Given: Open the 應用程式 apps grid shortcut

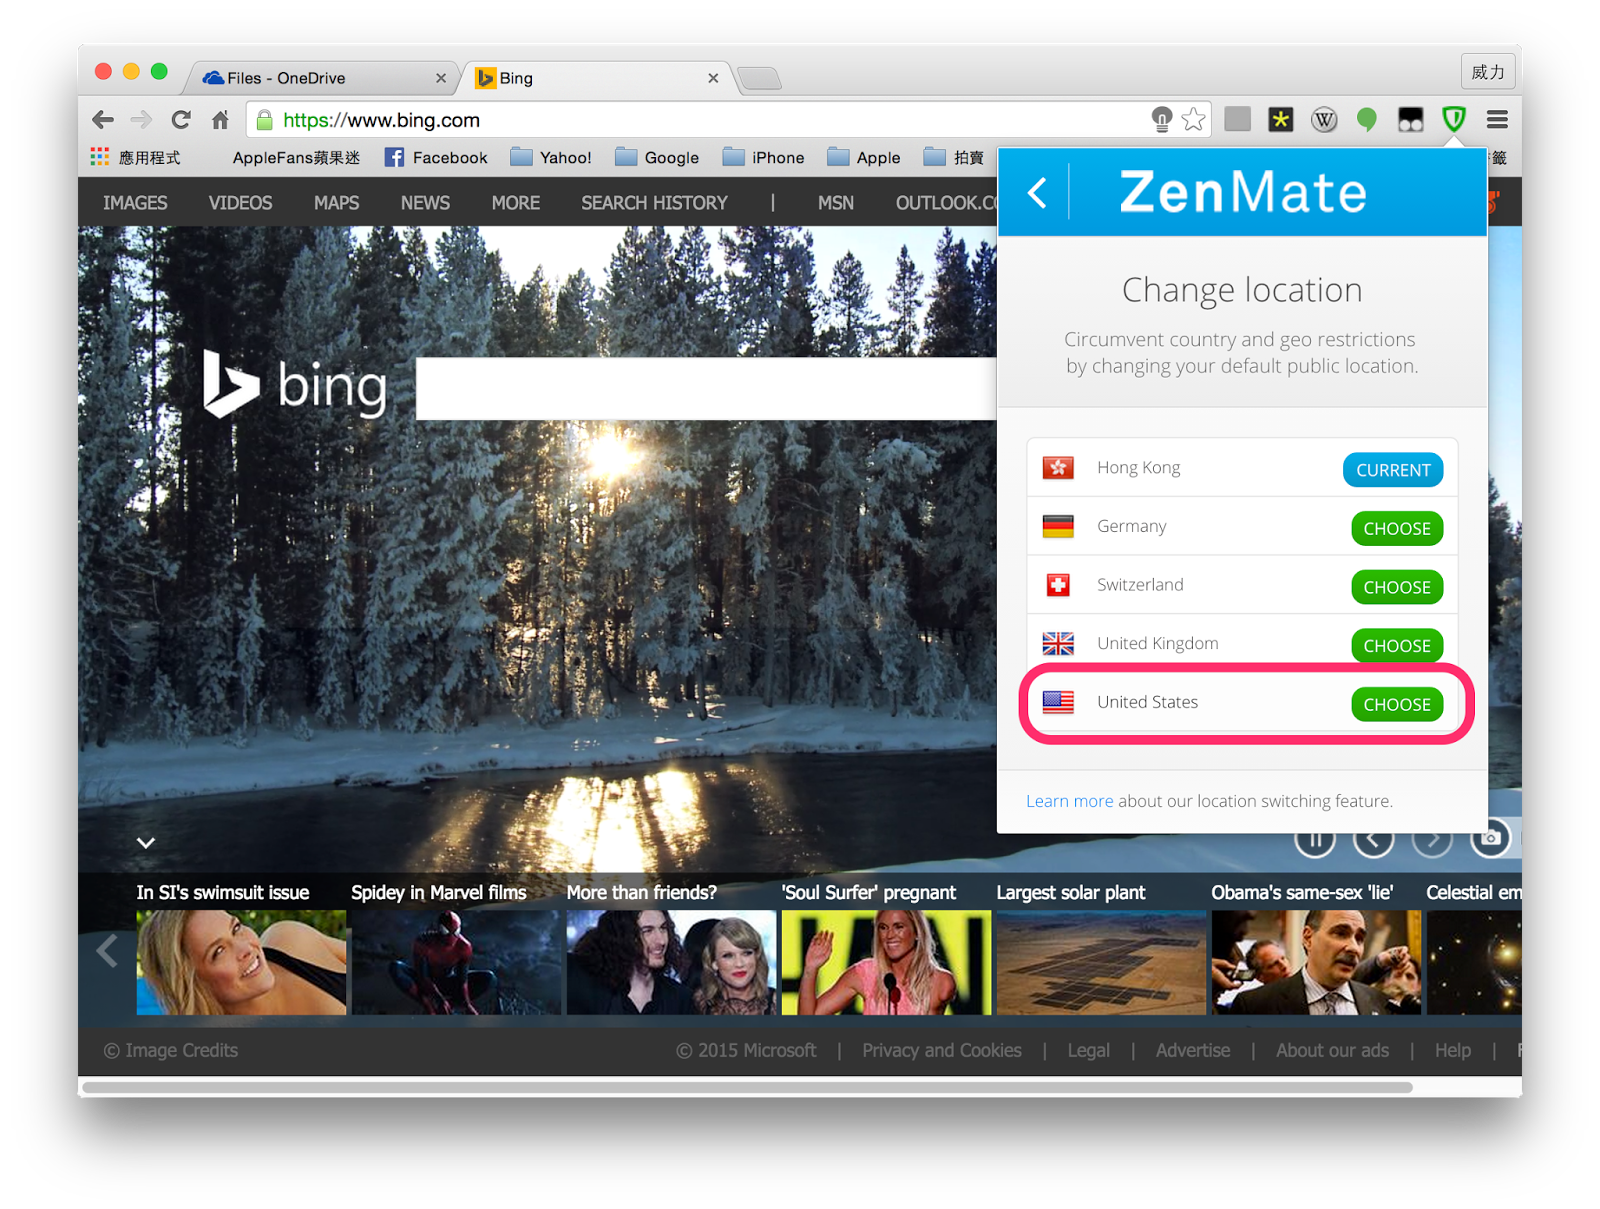Looking at the screenshot, I should pos(136,157).
